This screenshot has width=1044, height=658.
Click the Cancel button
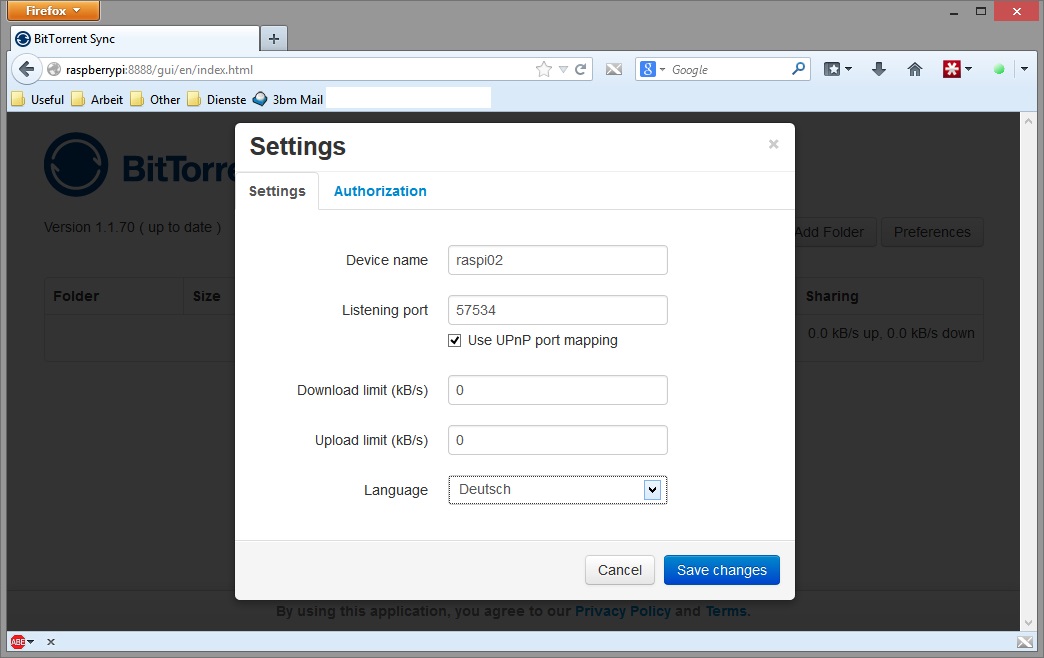click(x=620, y=570)
